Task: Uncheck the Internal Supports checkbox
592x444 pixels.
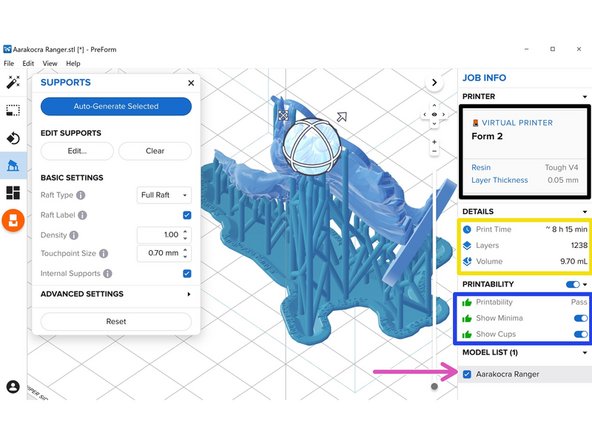Action: (187, 273)
